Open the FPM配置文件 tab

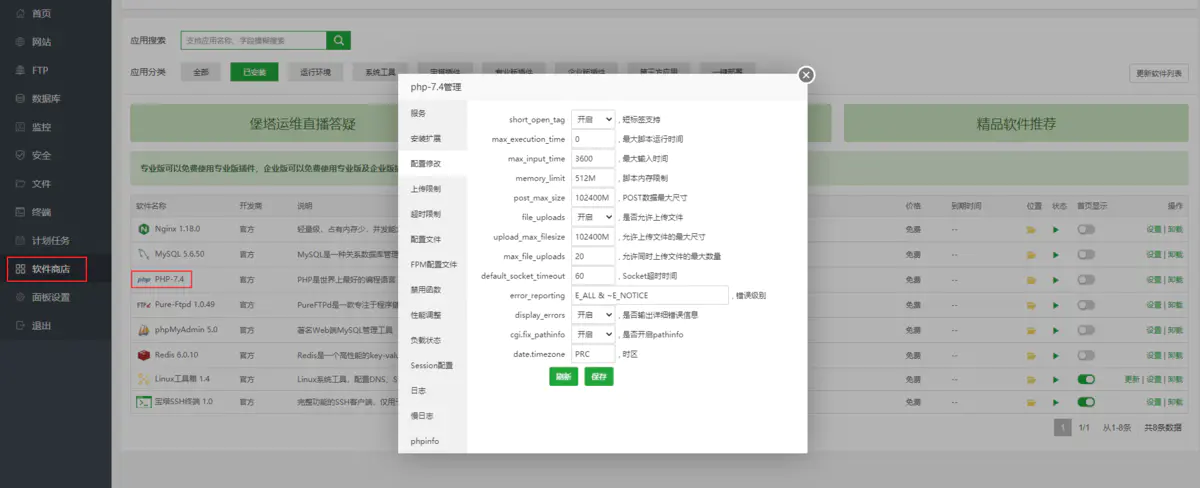pos(433,264)
